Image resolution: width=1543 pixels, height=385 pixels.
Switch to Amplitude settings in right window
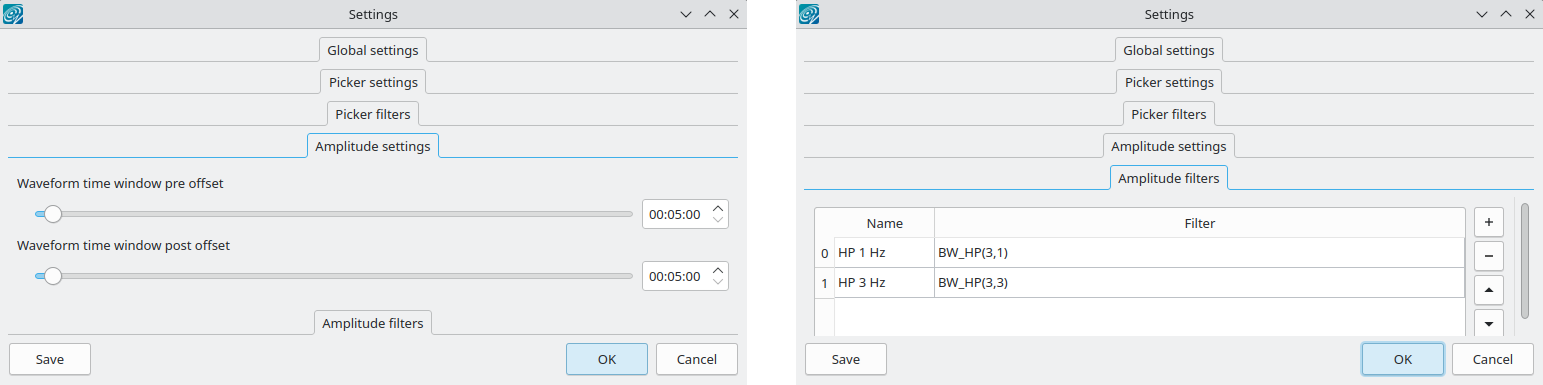[x=1169, y=146]
